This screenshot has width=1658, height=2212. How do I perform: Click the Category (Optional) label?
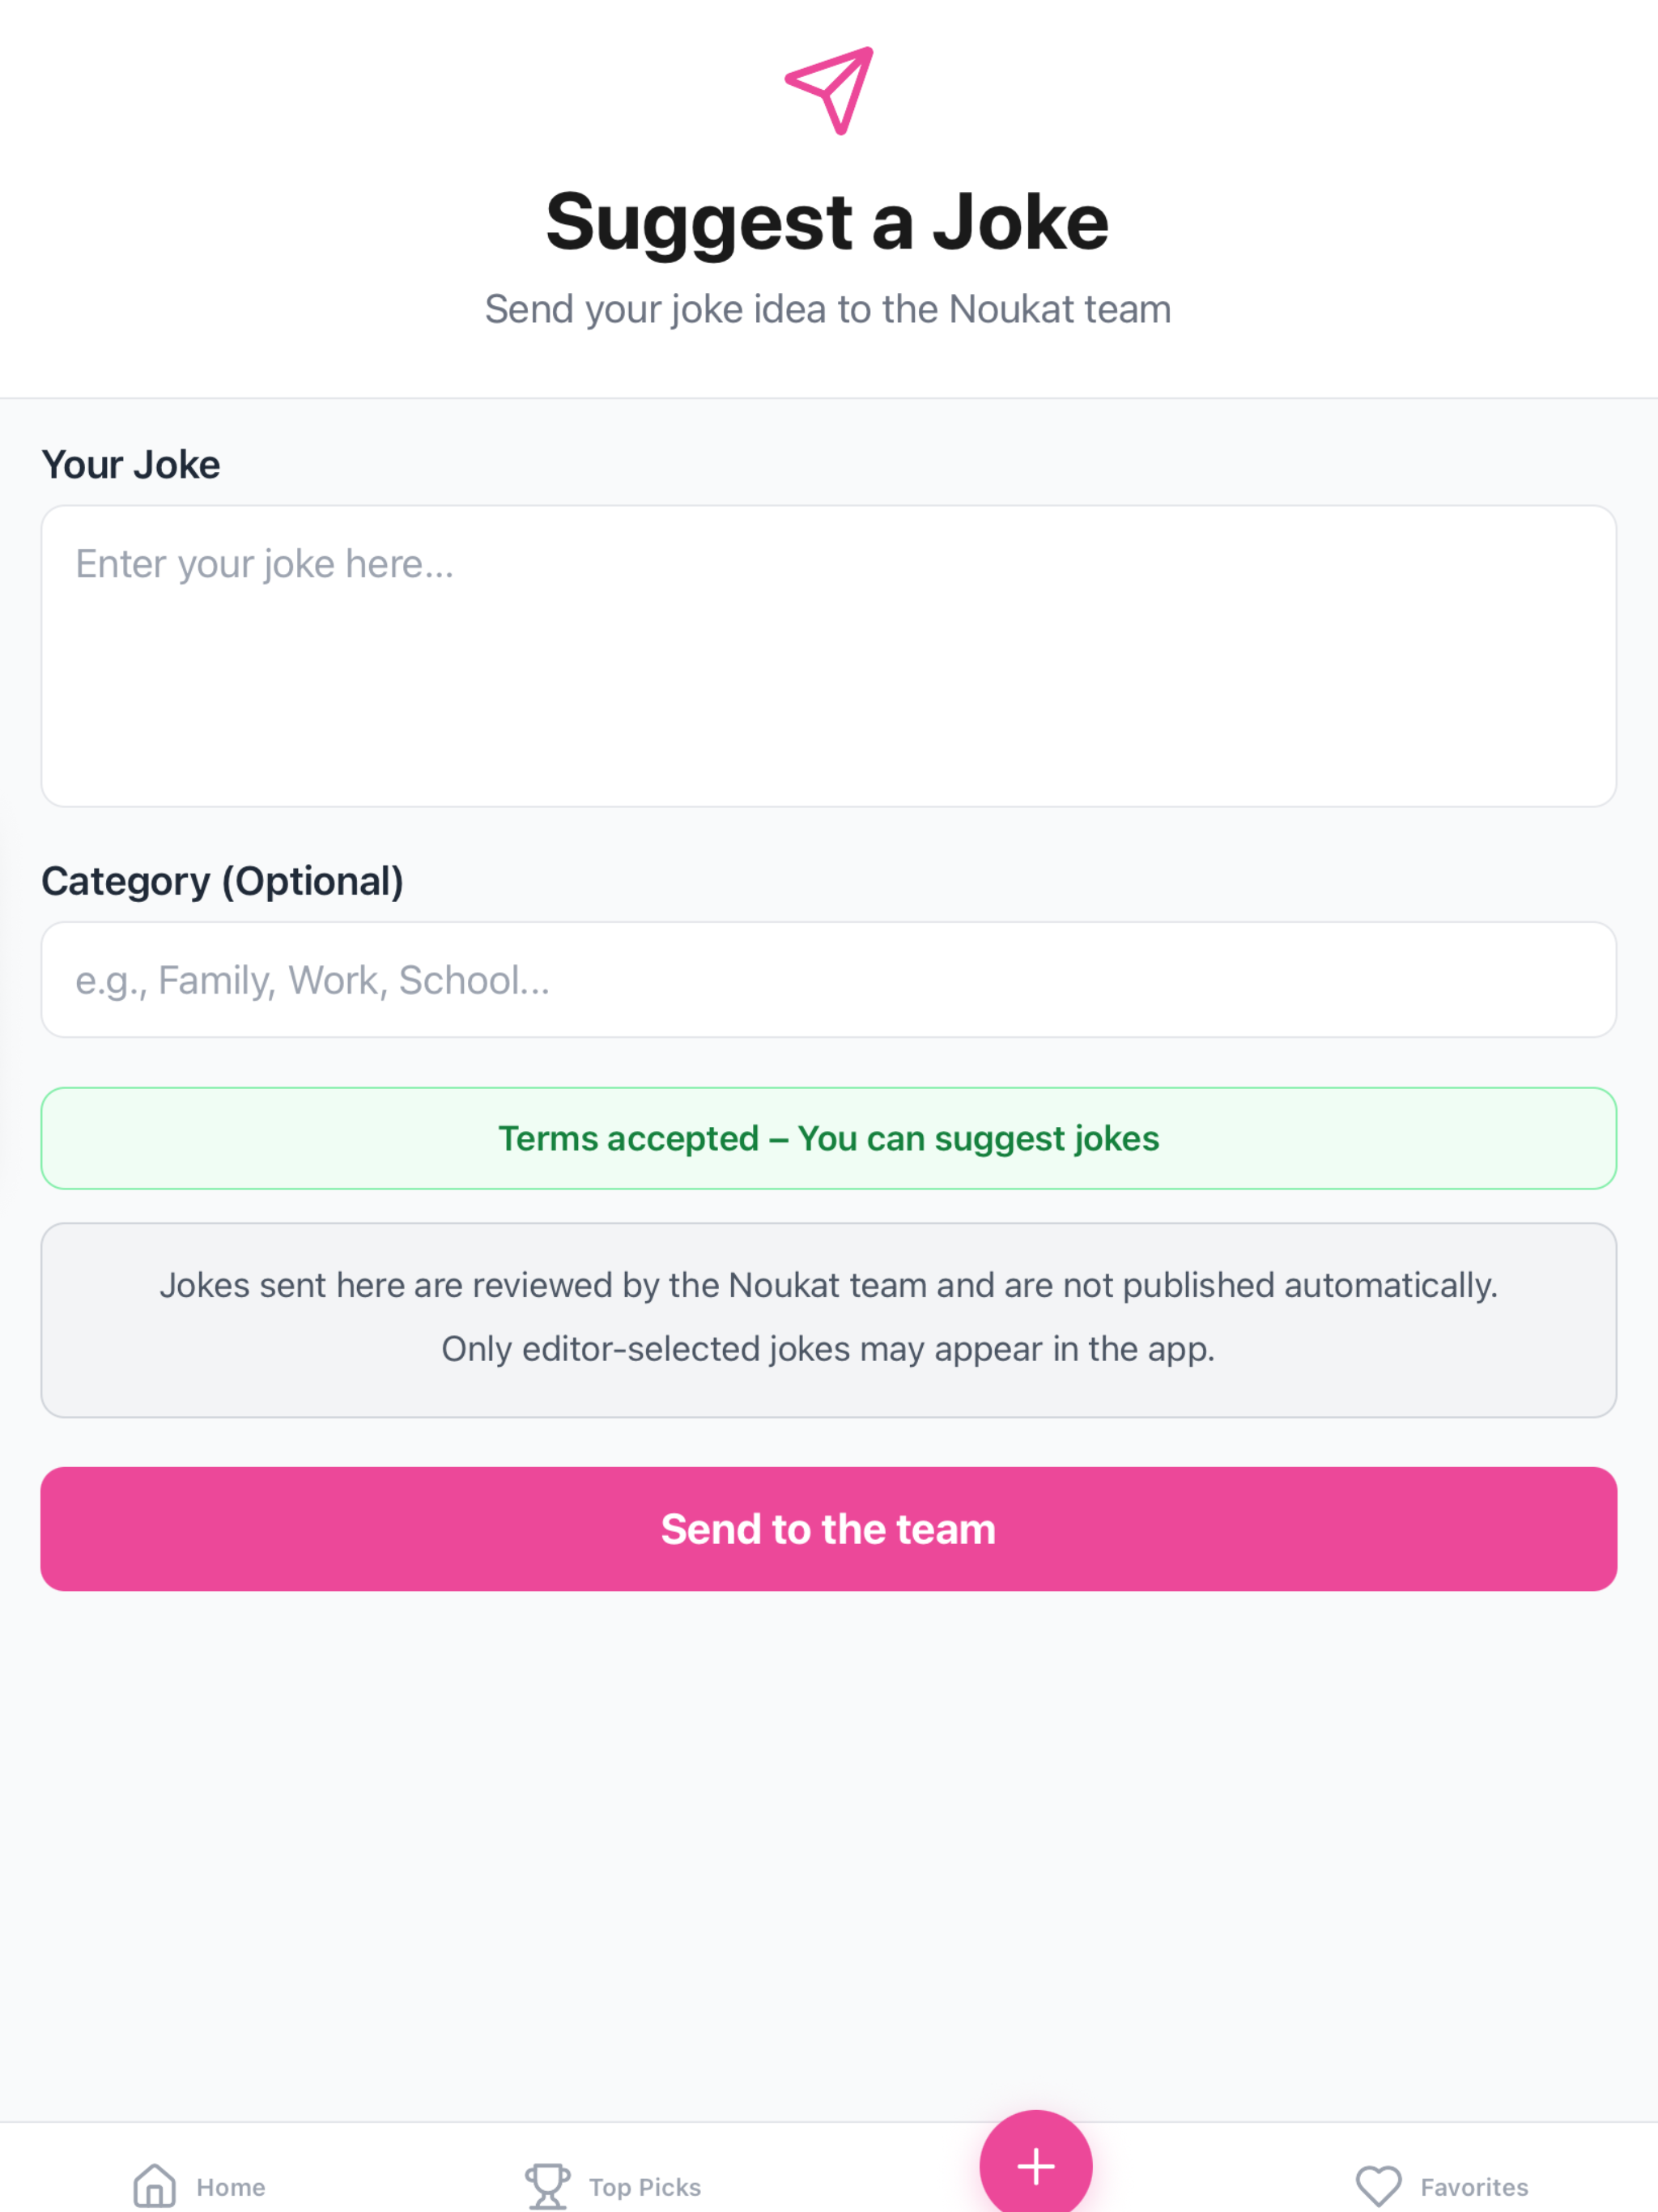(222, 882)
